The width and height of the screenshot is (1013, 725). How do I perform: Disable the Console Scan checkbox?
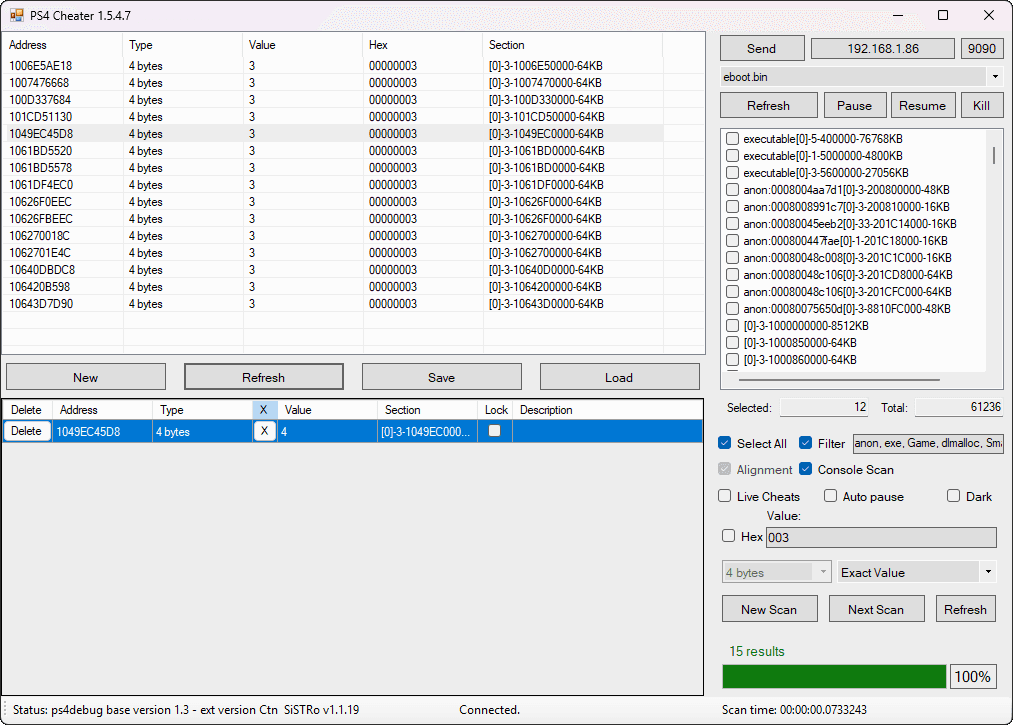[805, 469]
